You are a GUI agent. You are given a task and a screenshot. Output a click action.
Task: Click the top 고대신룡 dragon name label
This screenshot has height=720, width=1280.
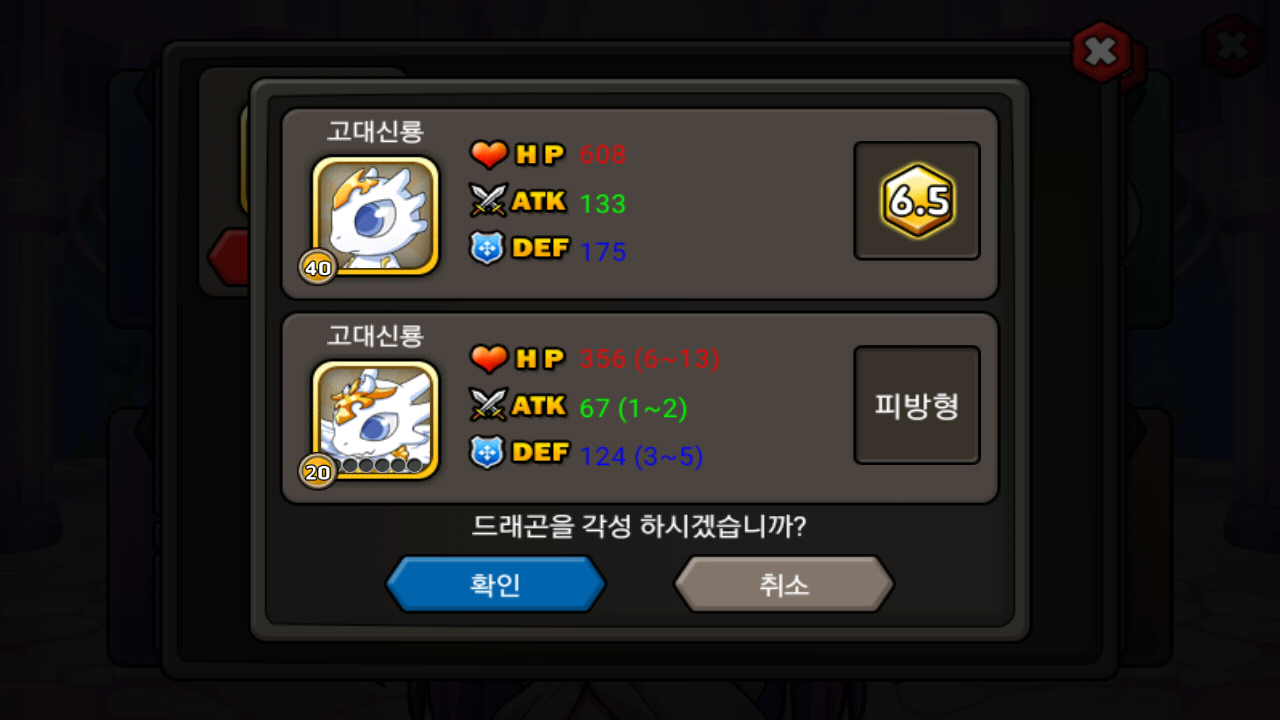point(375,131)
